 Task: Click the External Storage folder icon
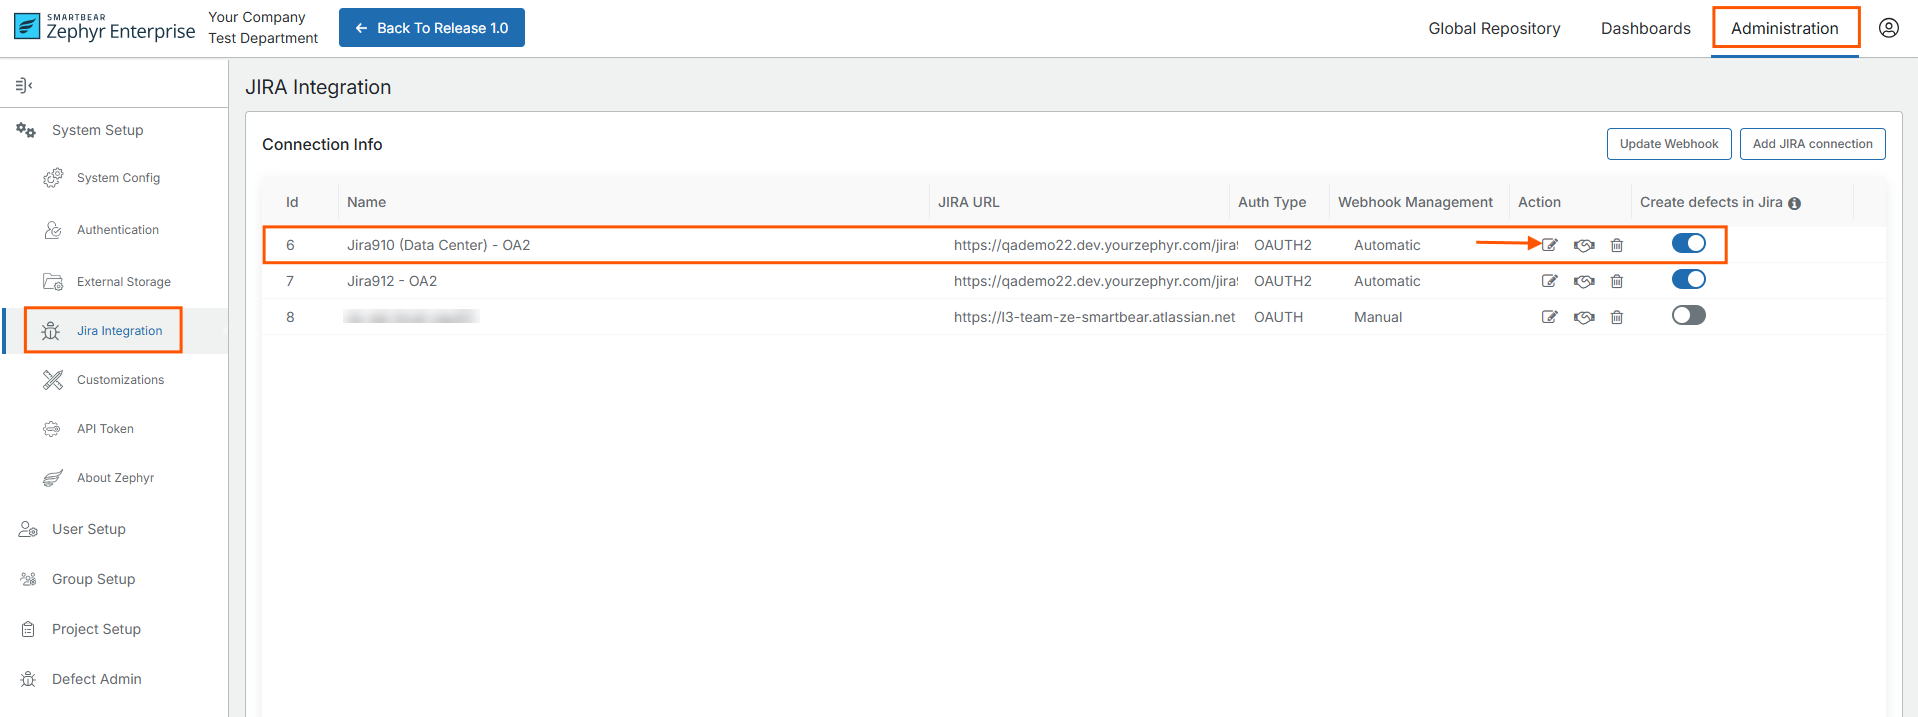[x=53, y=282]
